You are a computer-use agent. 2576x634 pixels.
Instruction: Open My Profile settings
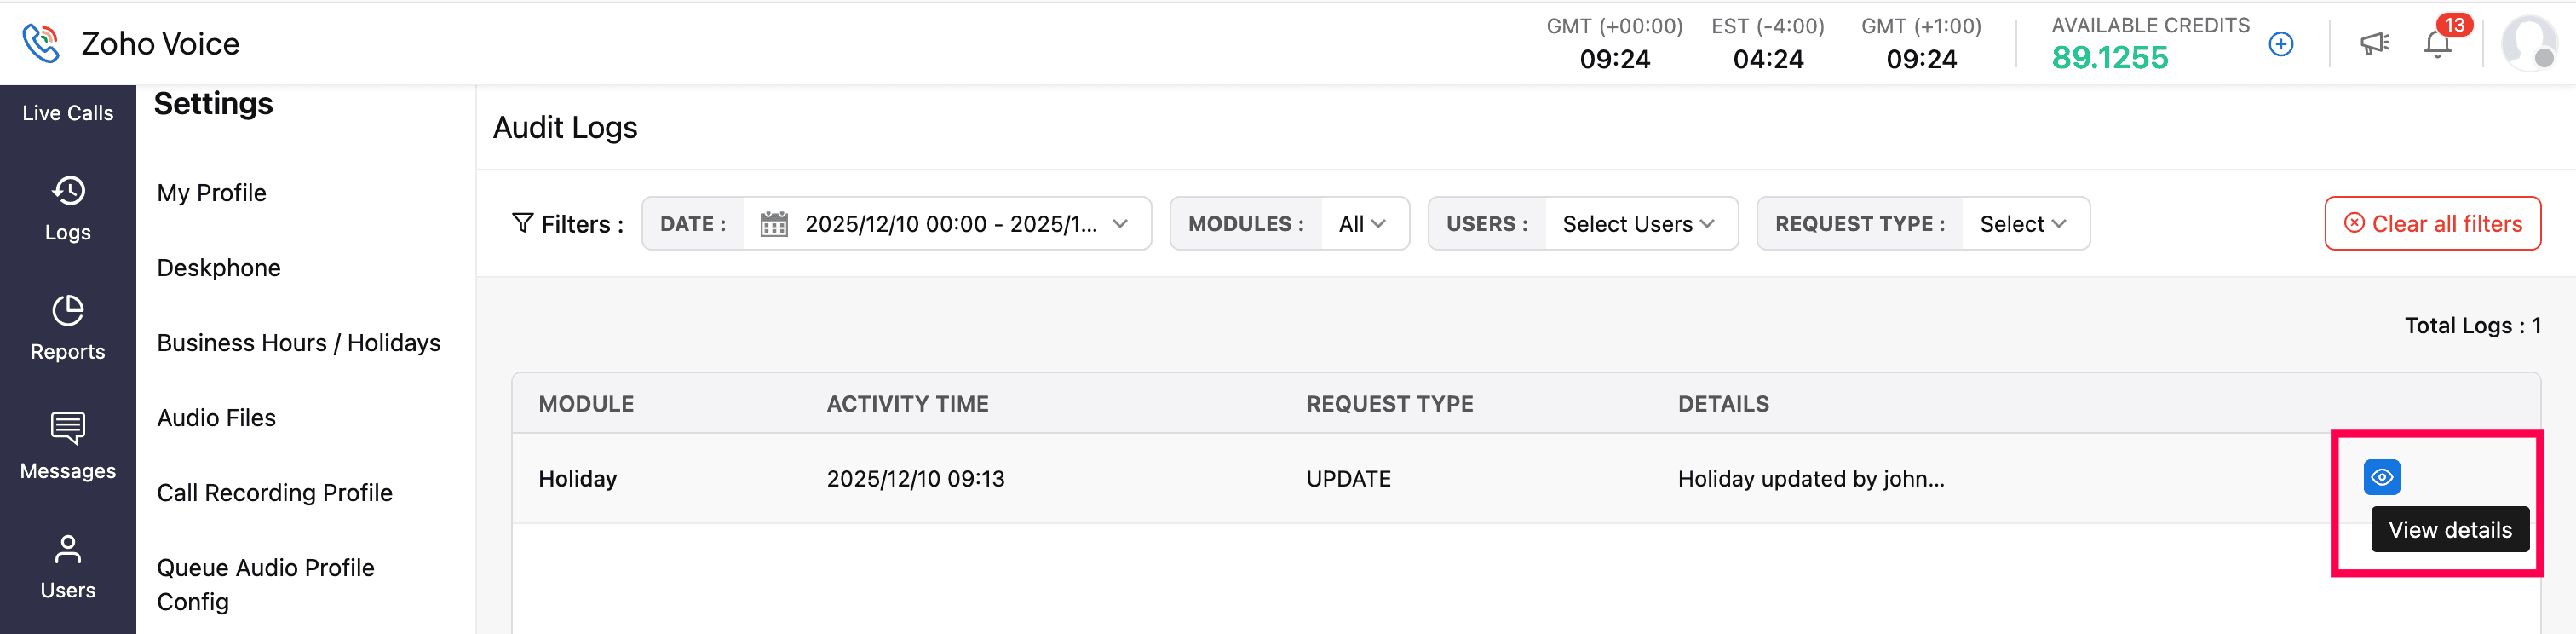212,193
